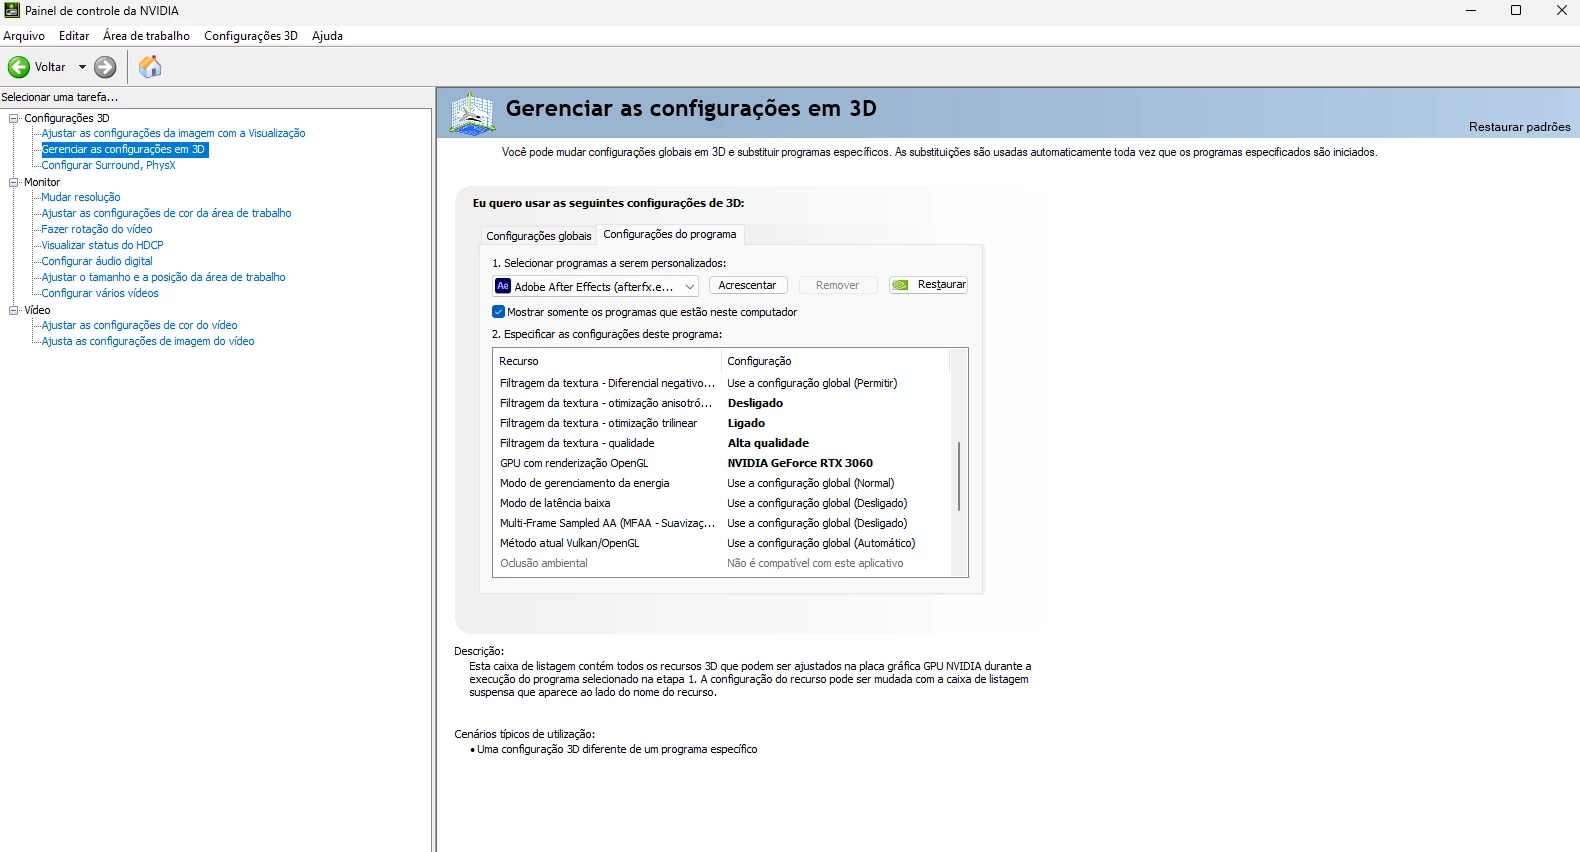The height and width of the screenshot is (852, 1580).
Task: Click the Remover button
Action: [838, 285]
